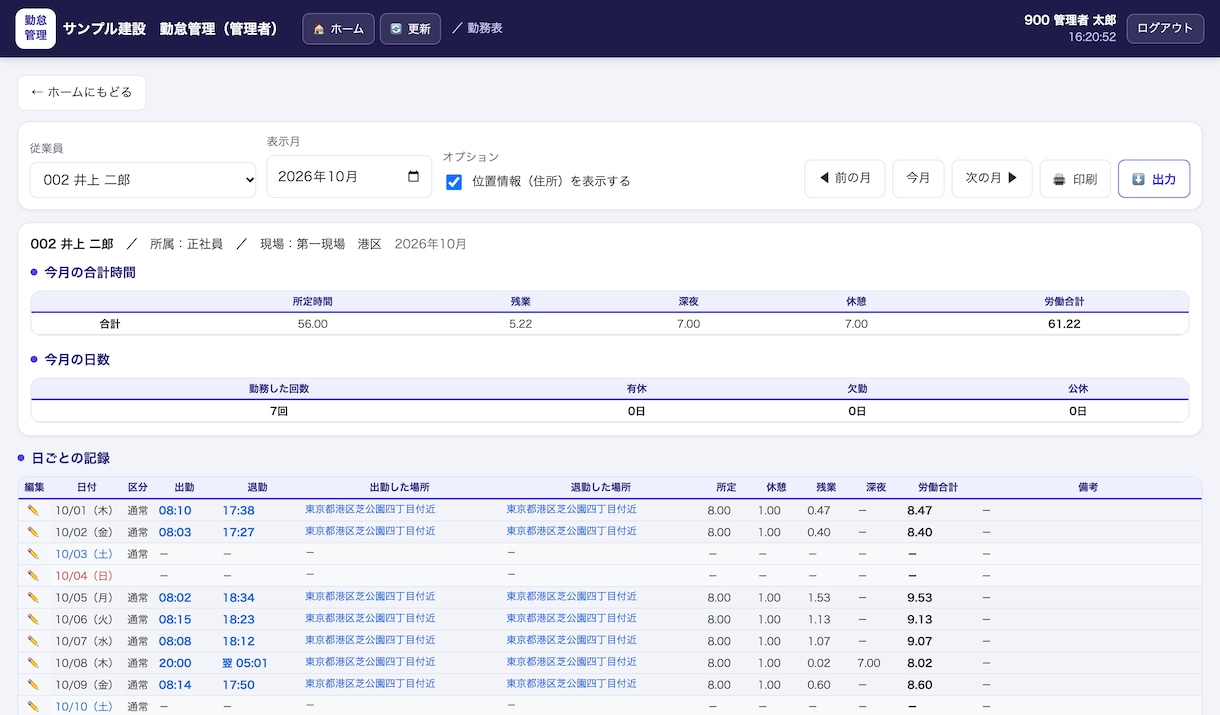Click the ログアウト button
The image size is (1220, 715).
1165,28
